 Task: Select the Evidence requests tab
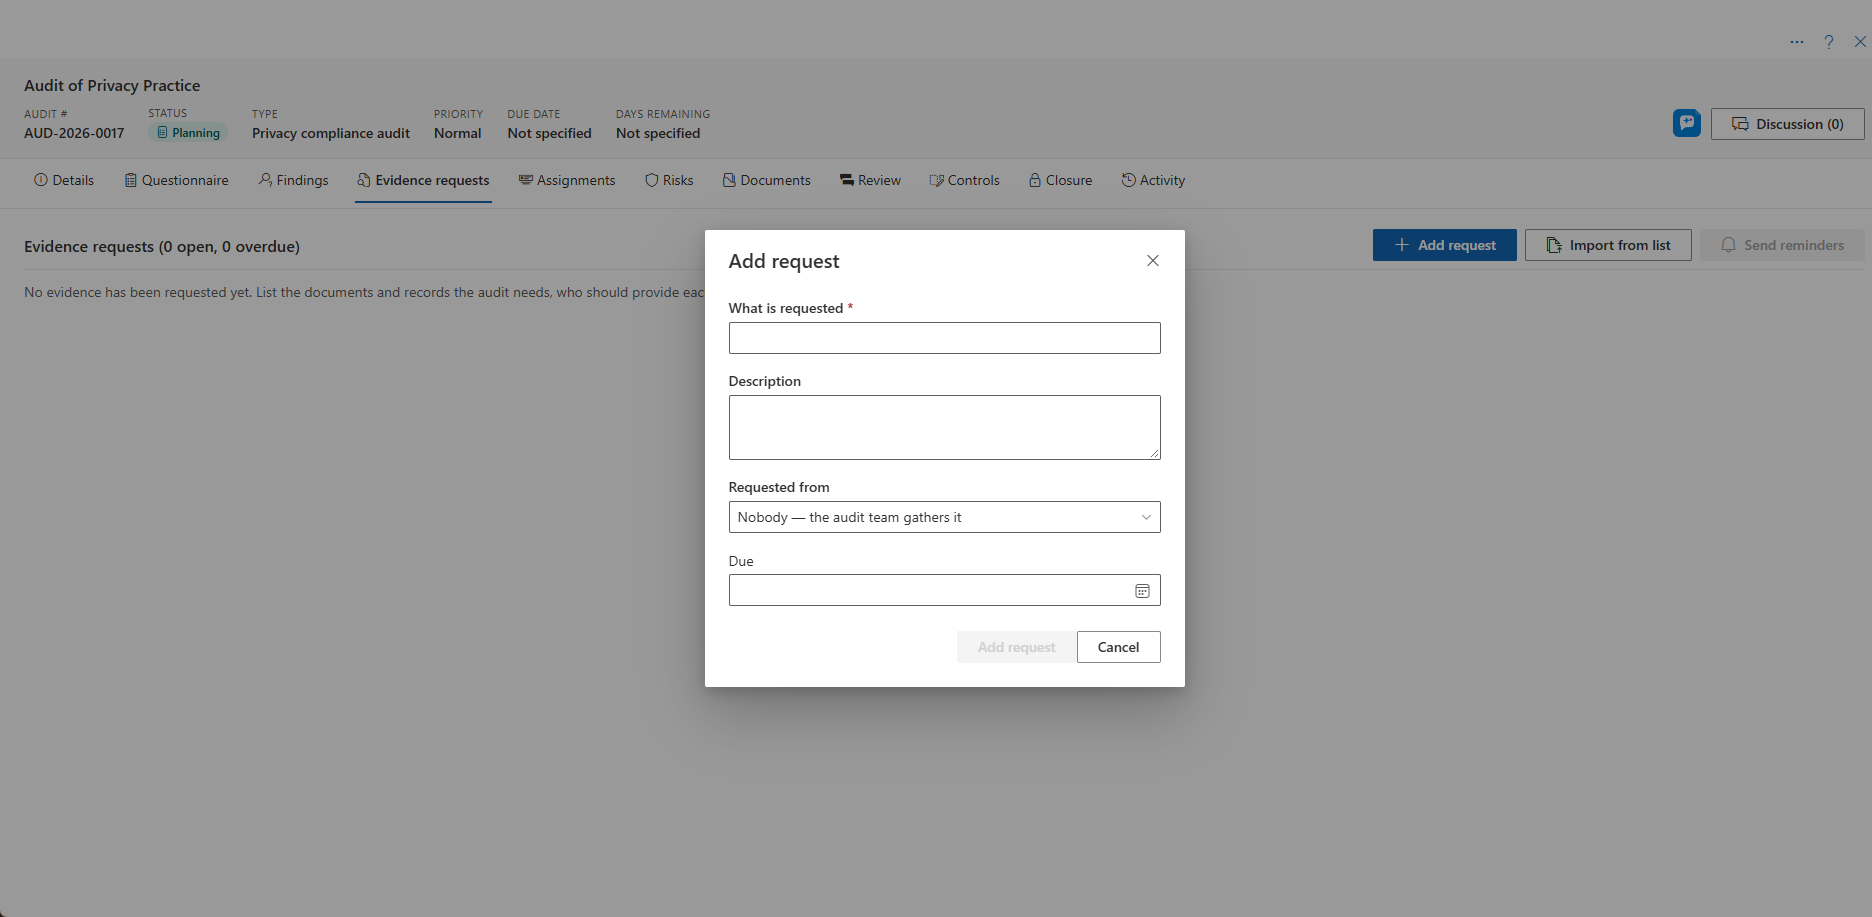423,180
